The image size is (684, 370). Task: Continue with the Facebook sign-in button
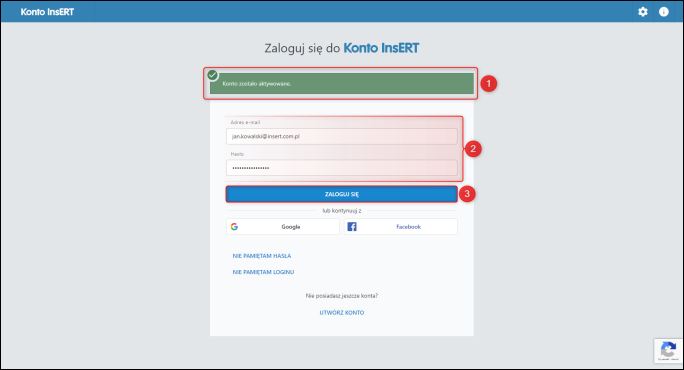click(400, 226)
